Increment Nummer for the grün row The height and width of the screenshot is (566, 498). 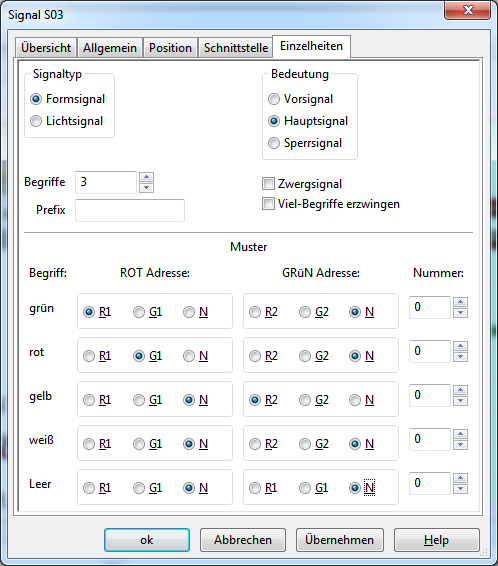(460, 302)
